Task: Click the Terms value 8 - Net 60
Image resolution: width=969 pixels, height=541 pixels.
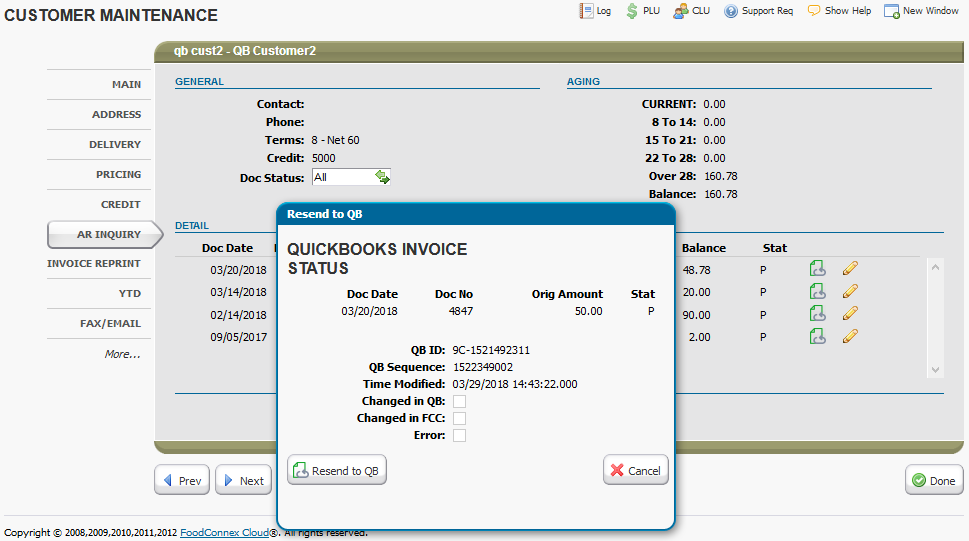Action: point(336,140)
